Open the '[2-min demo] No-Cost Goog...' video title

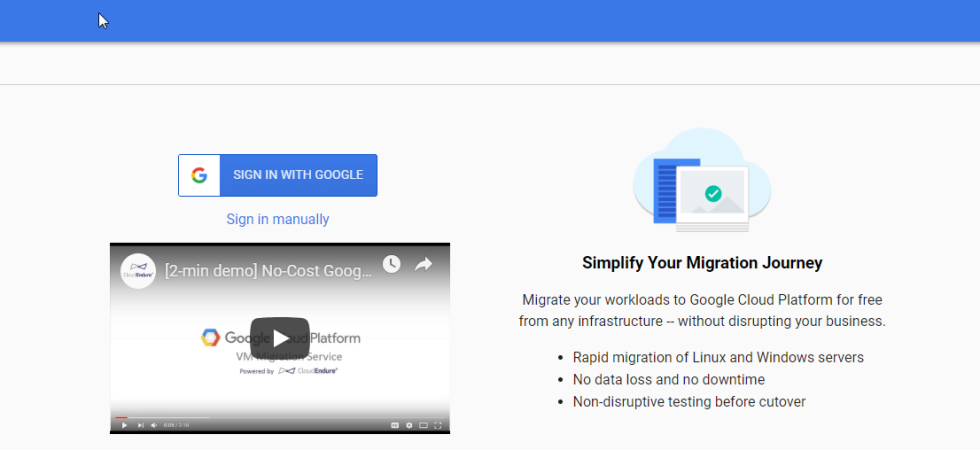(268, 271)
